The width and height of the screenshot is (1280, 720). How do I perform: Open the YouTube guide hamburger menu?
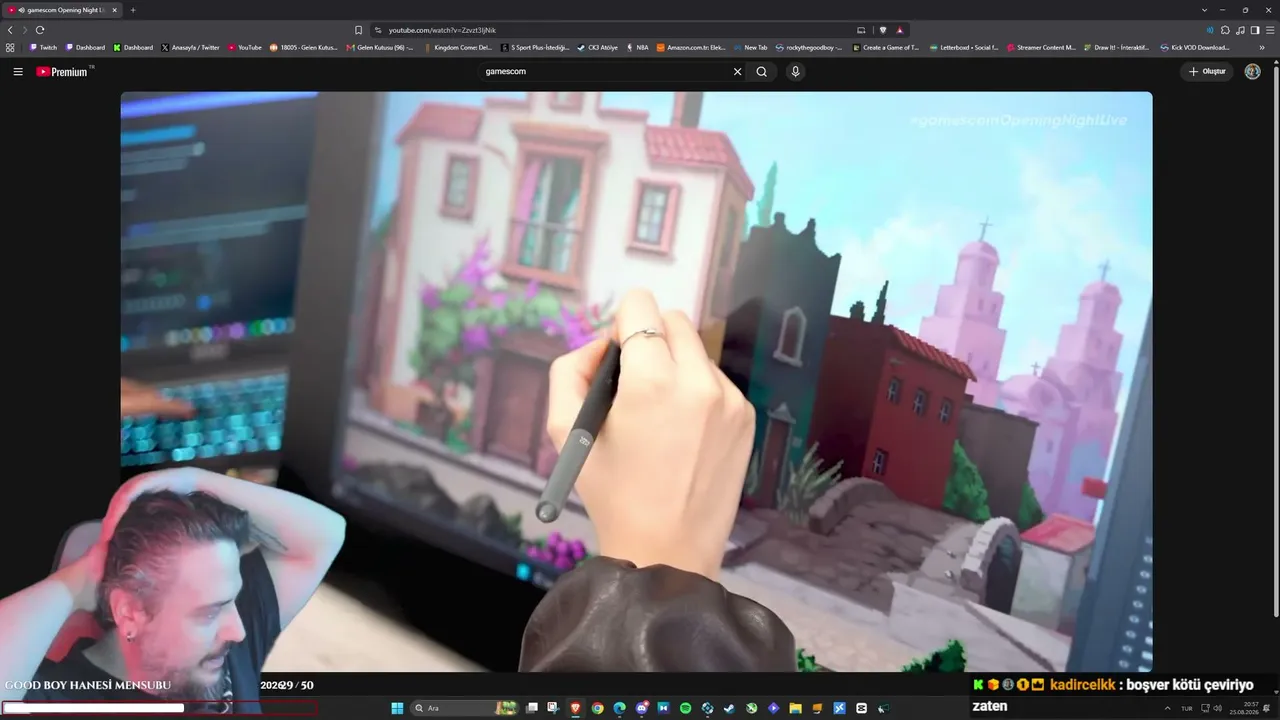coord(18,72)
